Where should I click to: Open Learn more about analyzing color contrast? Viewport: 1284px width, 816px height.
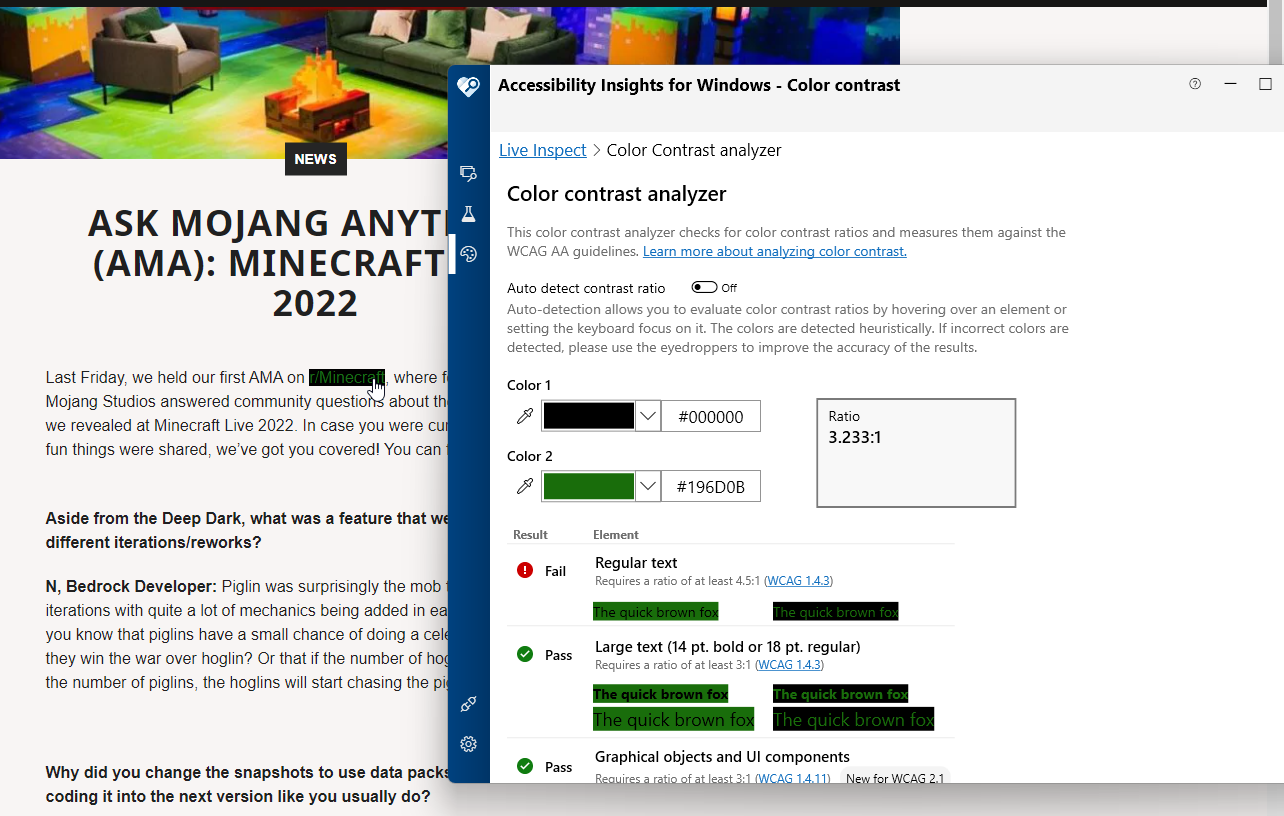(x=775, y=252)
